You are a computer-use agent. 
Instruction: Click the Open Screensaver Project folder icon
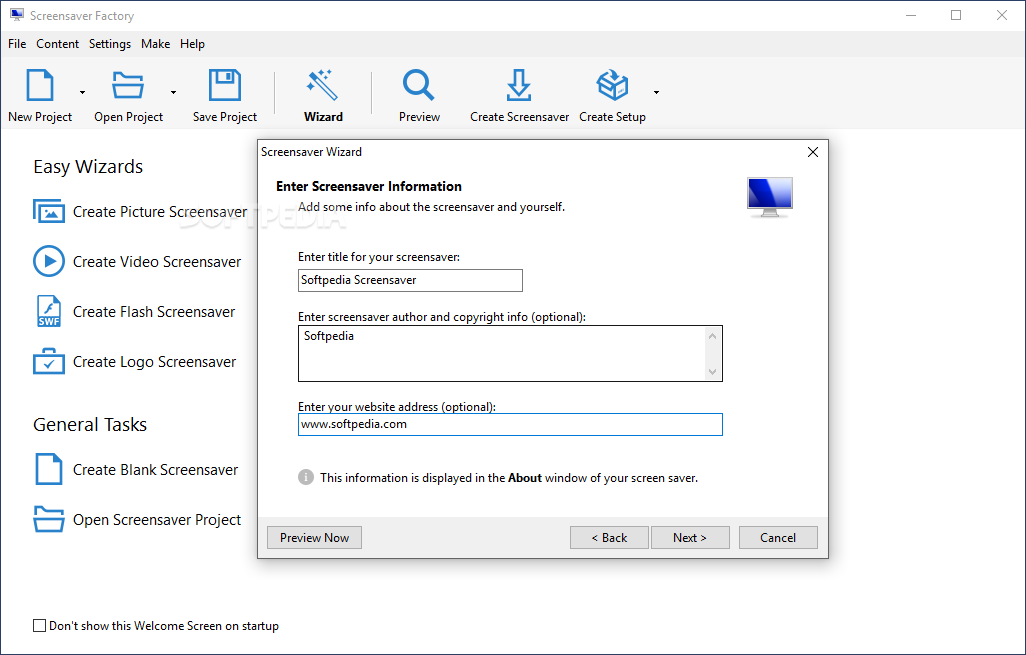[x=49, y=519]
